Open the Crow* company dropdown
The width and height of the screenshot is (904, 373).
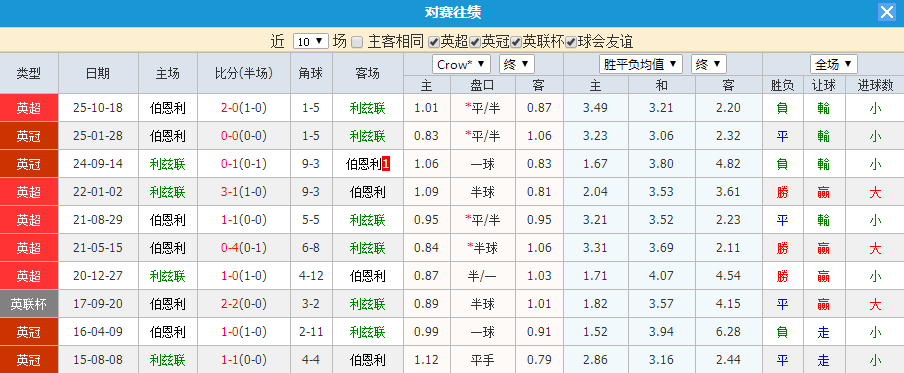(461, 64)
